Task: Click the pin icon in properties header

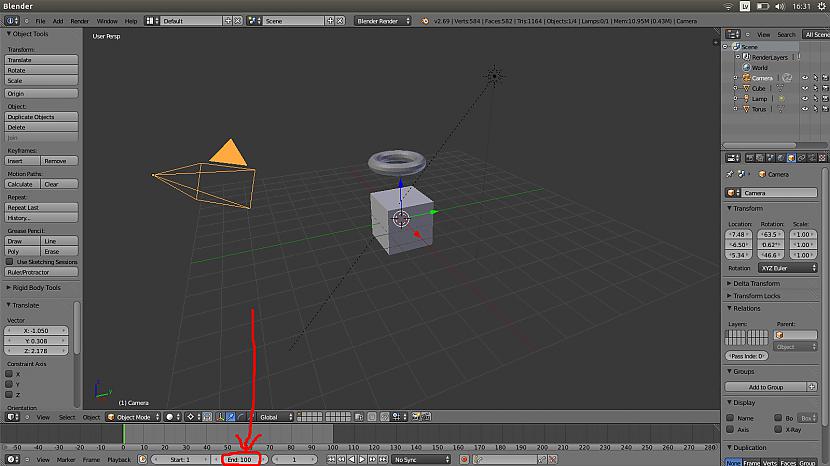Action: (730, 174)
